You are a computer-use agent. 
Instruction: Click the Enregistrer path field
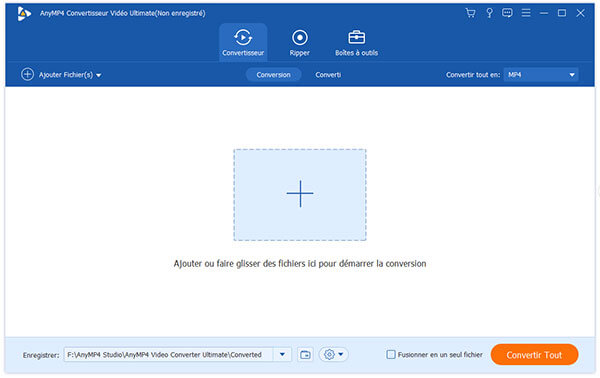(169, 355)
